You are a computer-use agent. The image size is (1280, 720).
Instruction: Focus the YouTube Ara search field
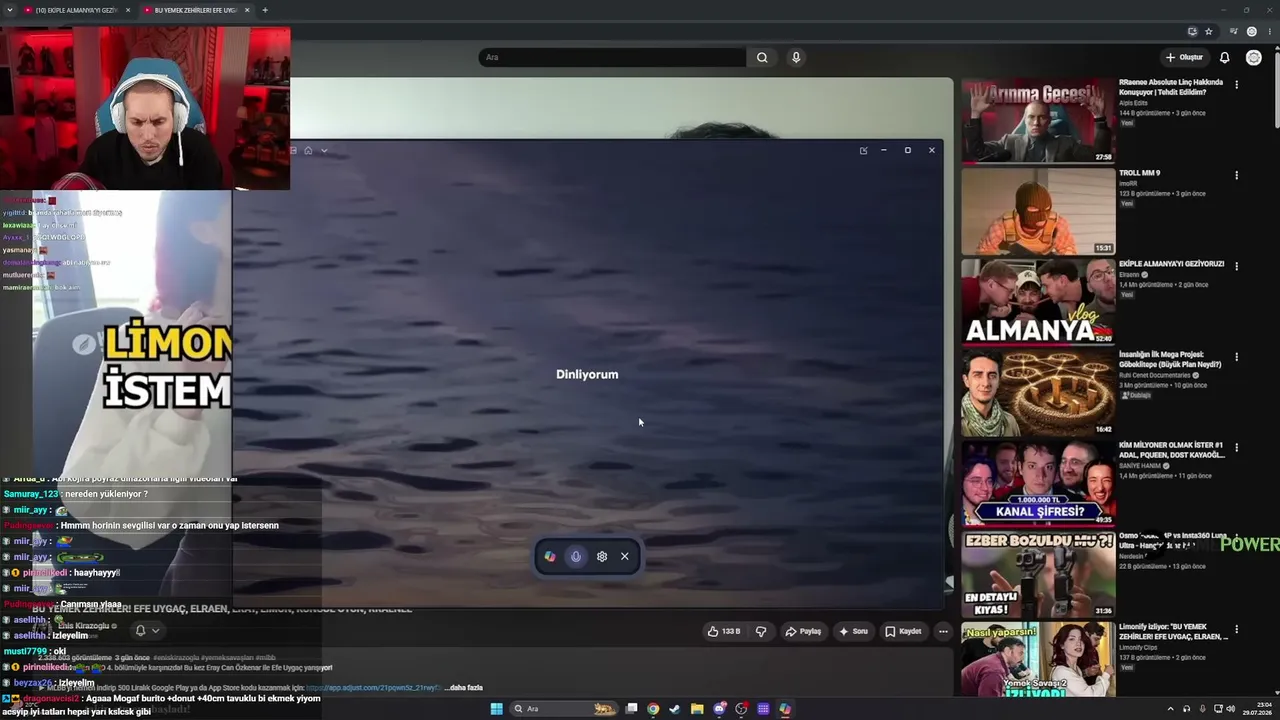pyautogui.click(x=612, y=57)
